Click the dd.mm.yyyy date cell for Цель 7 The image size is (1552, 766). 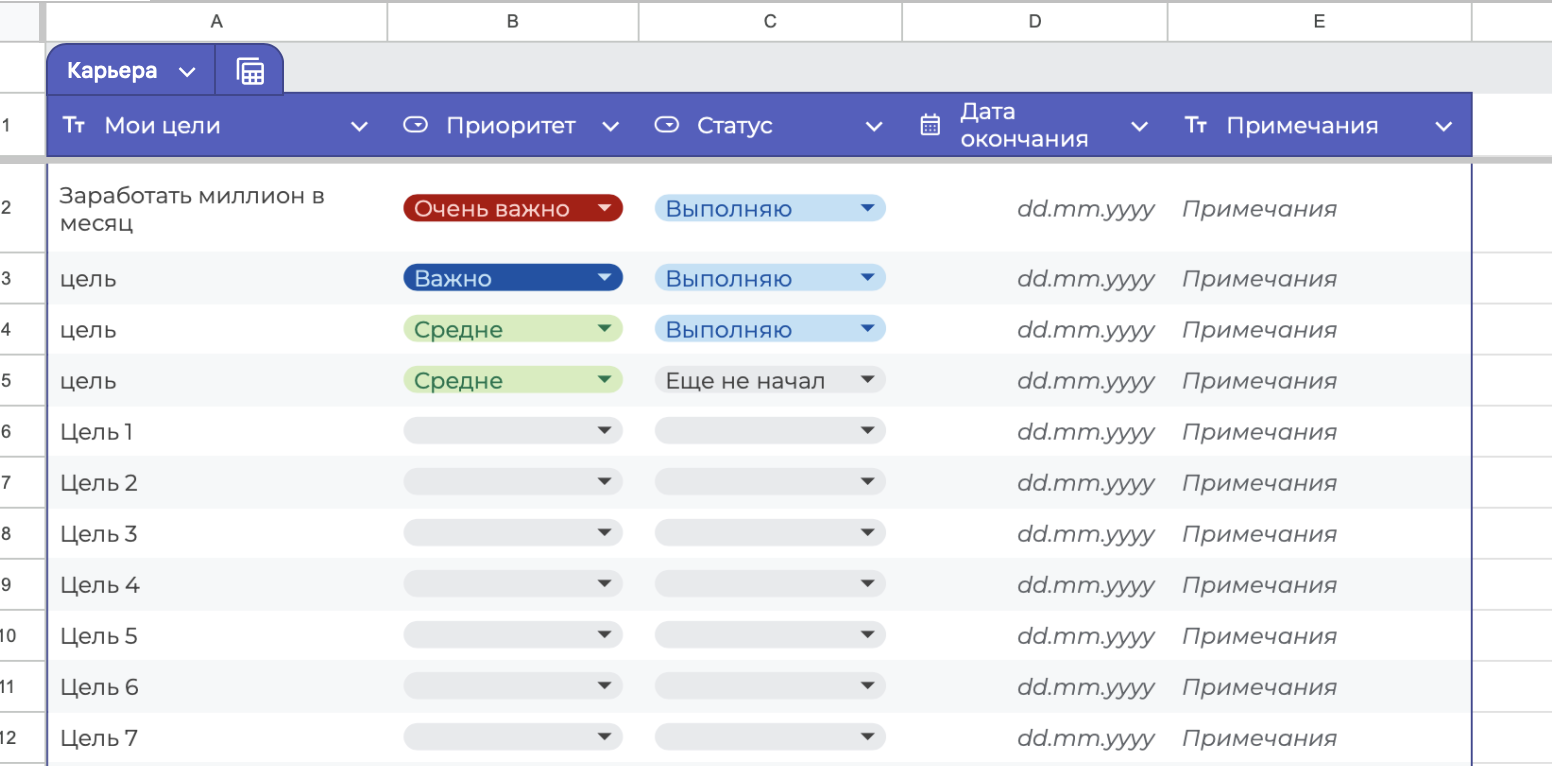tap(1035, 737)
